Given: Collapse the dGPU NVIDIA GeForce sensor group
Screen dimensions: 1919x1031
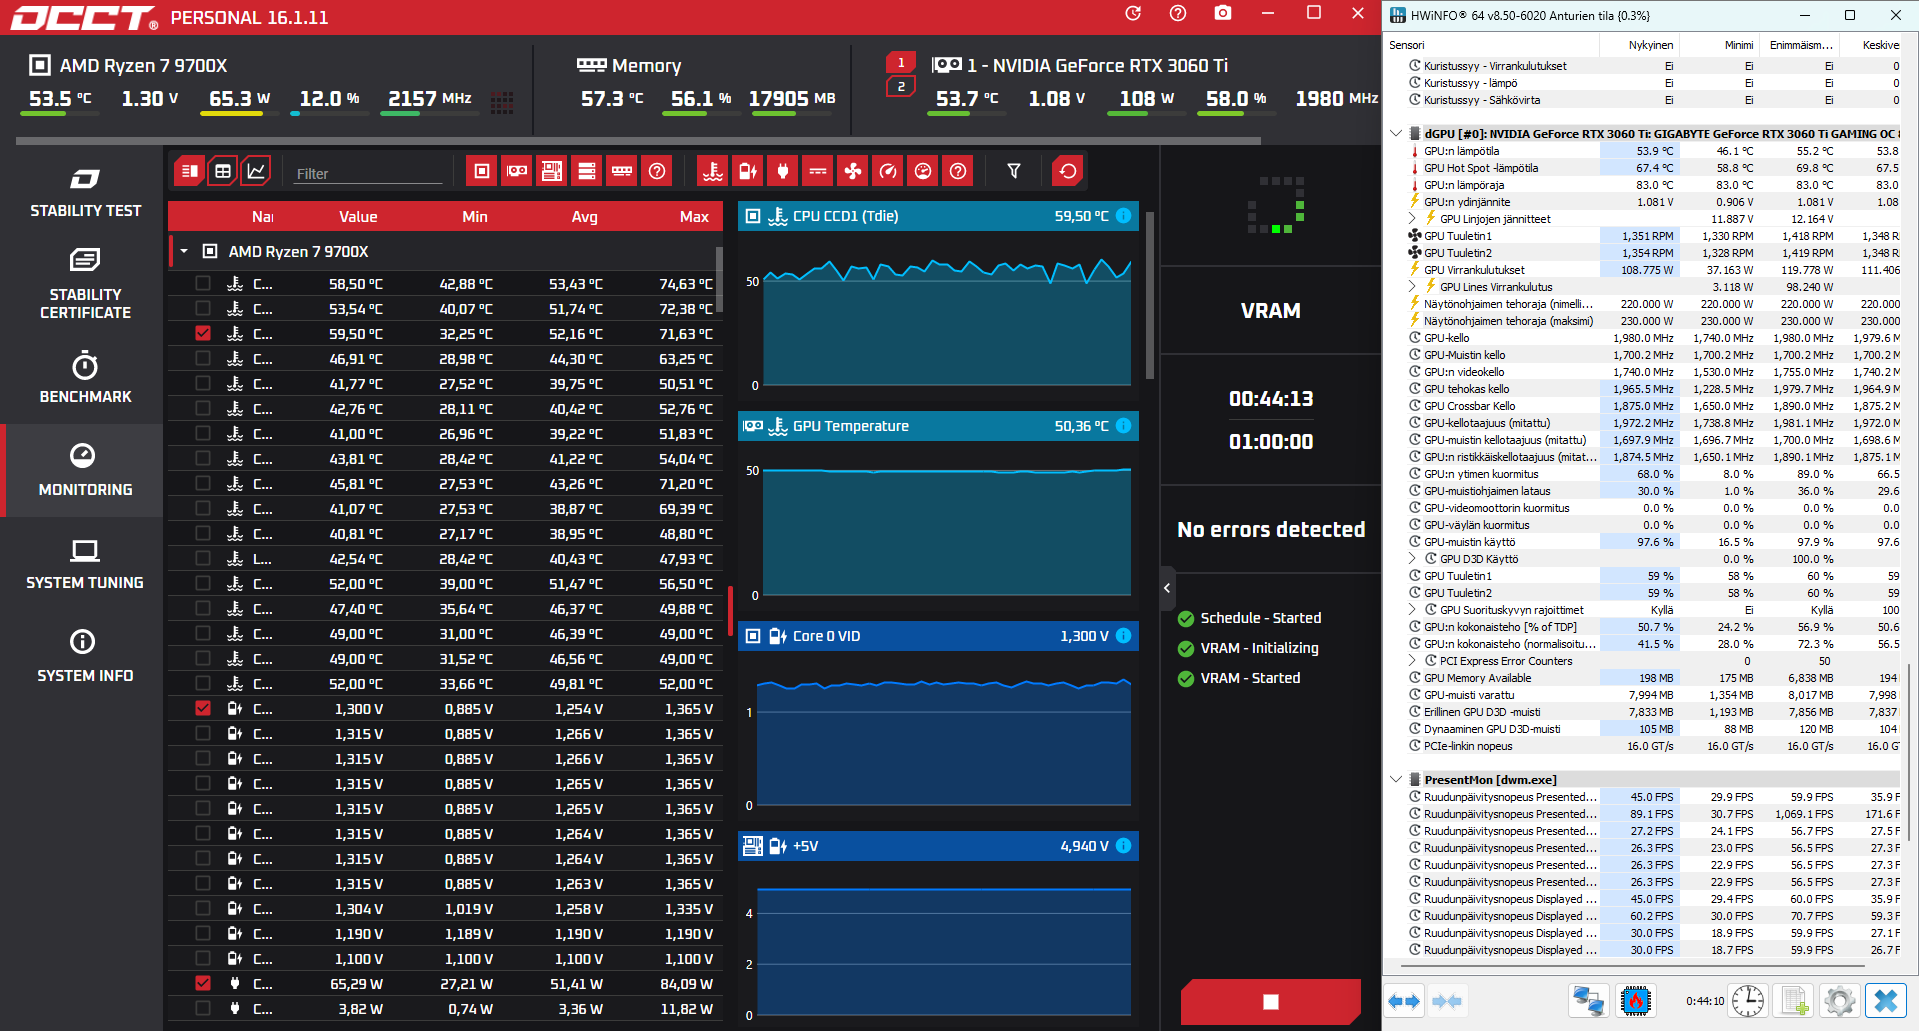Looking at the screenshot, I should (x=1396, y=133).
